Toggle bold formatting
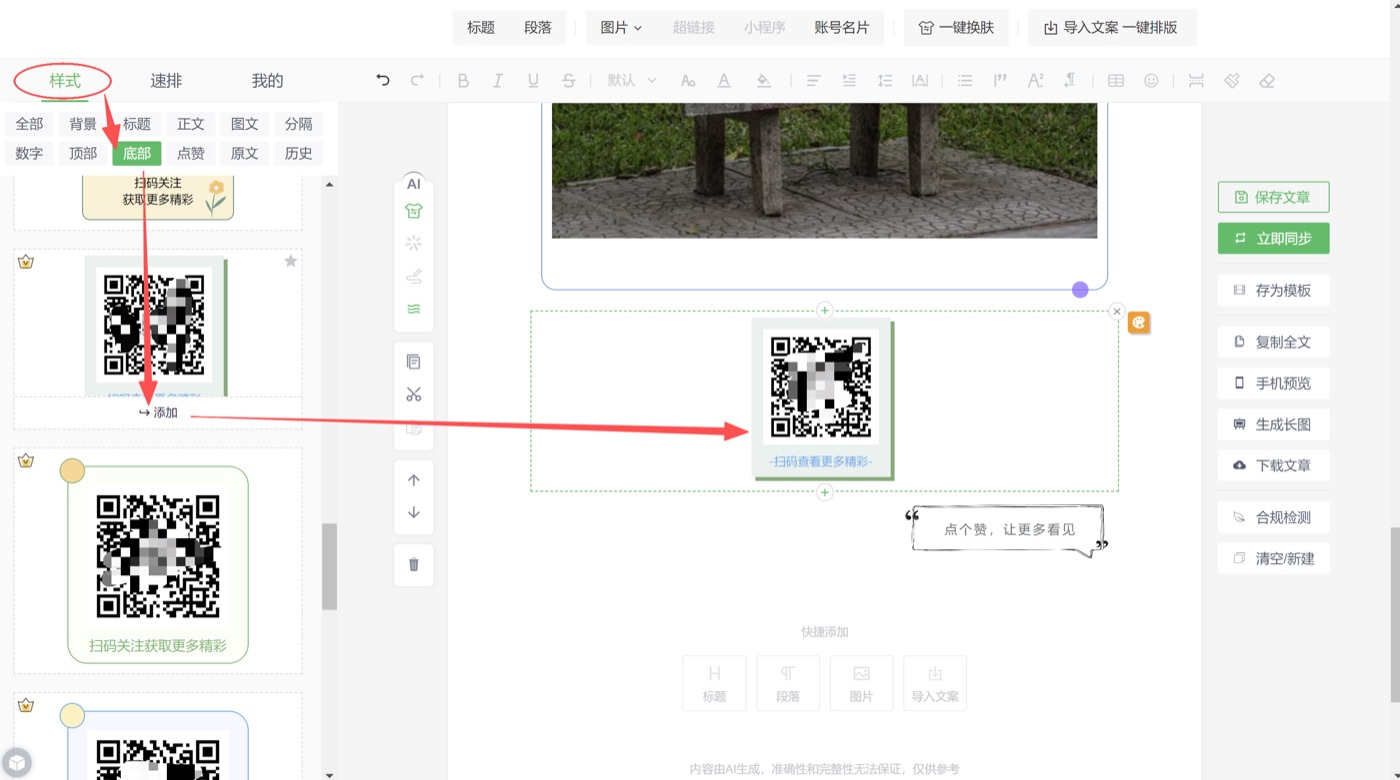The height and width of the screenshot is (780, 1400). [463, 81]
